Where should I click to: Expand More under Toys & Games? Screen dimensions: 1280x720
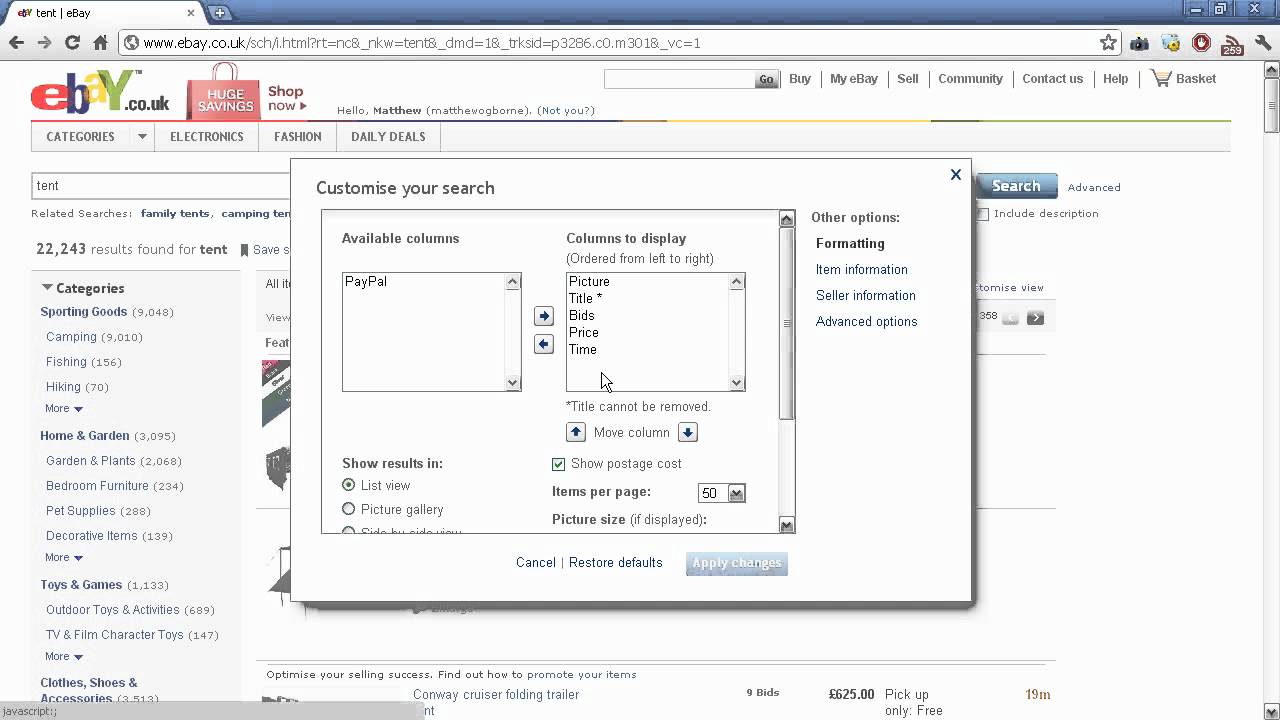pos(64,656)
